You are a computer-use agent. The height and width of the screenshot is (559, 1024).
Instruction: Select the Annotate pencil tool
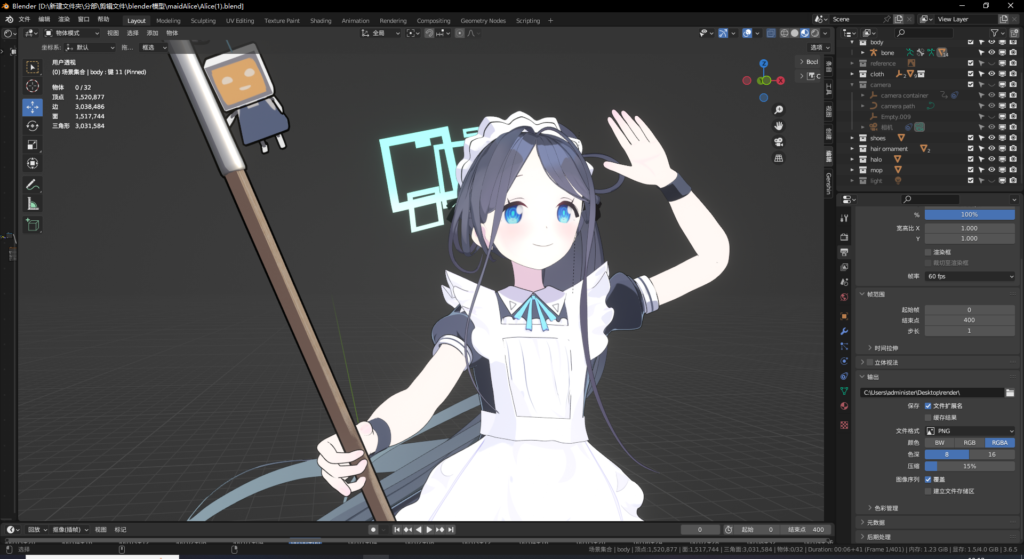[x=32, y=185]
